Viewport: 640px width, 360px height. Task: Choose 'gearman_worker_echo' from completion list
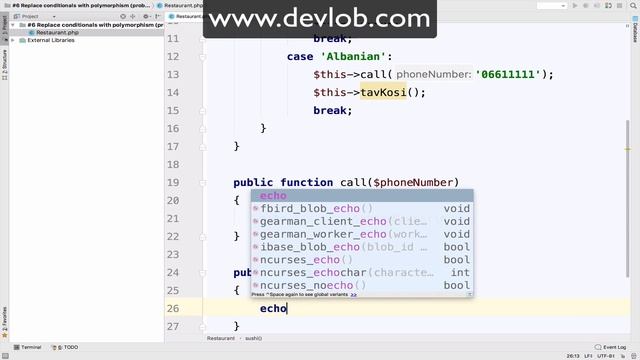pos(362,234)
